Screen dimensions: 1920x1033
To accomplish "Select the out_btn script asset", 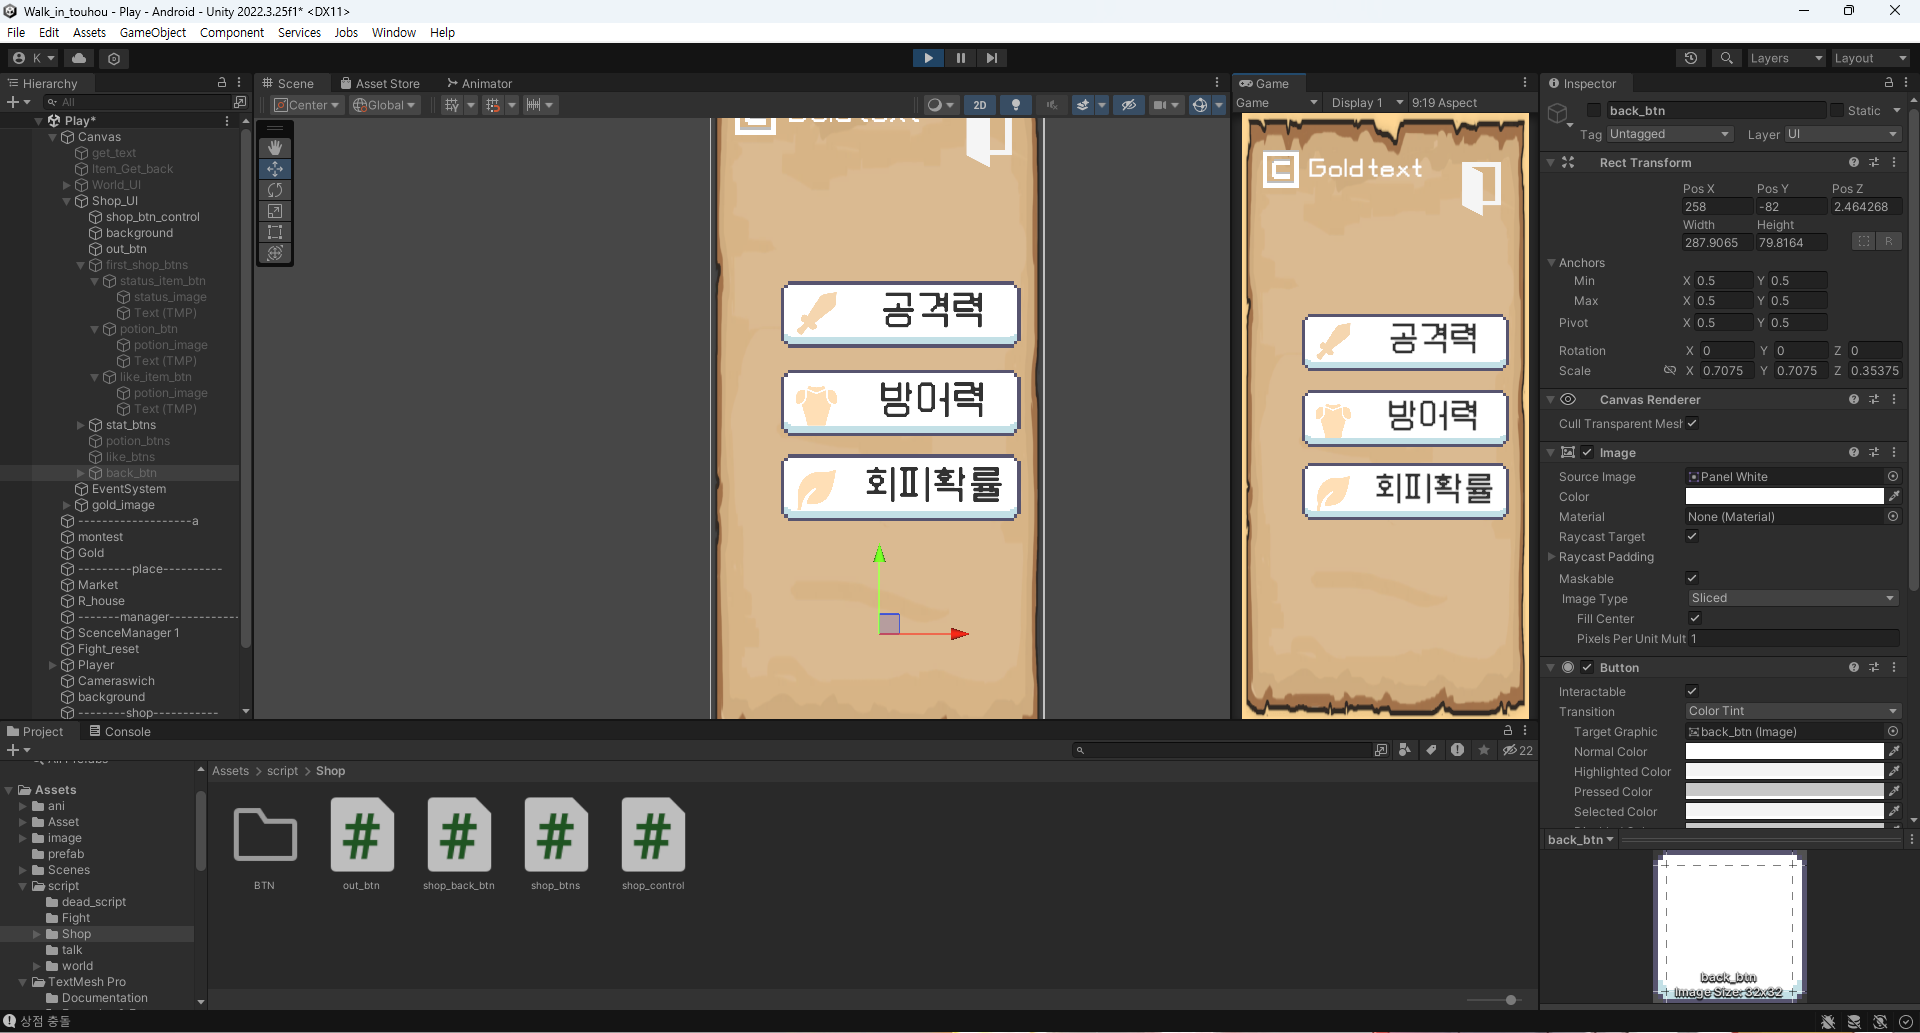I will click(361, 844).
